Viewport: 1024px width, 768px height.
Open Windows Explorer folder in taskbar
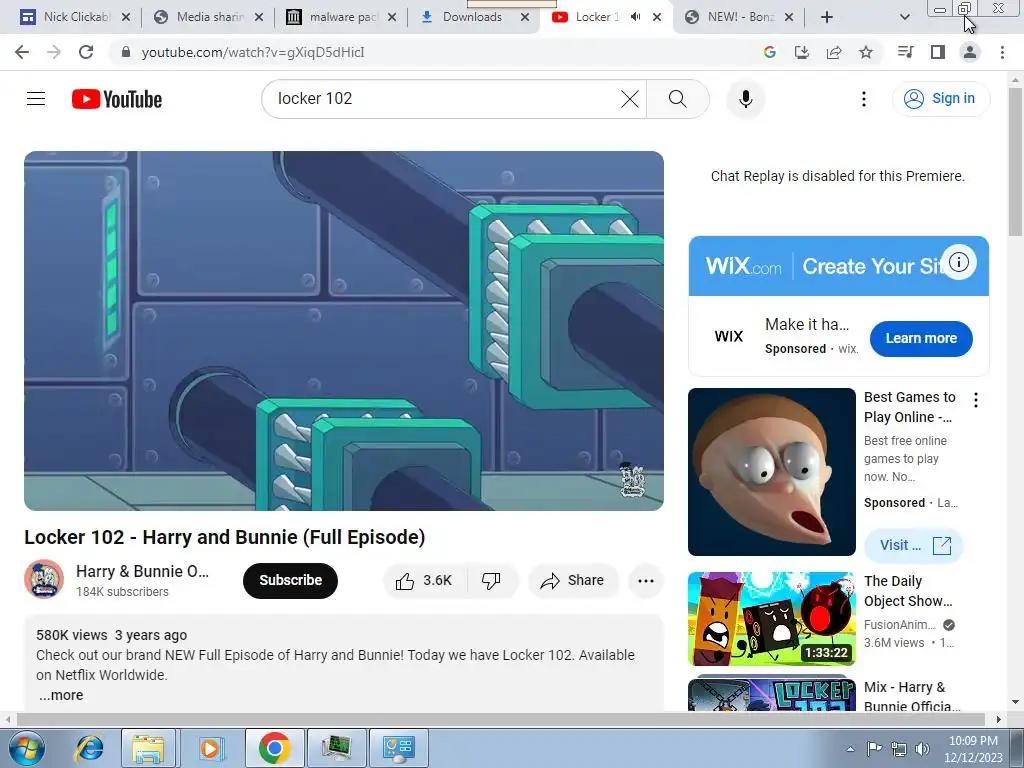click(148, 748)
